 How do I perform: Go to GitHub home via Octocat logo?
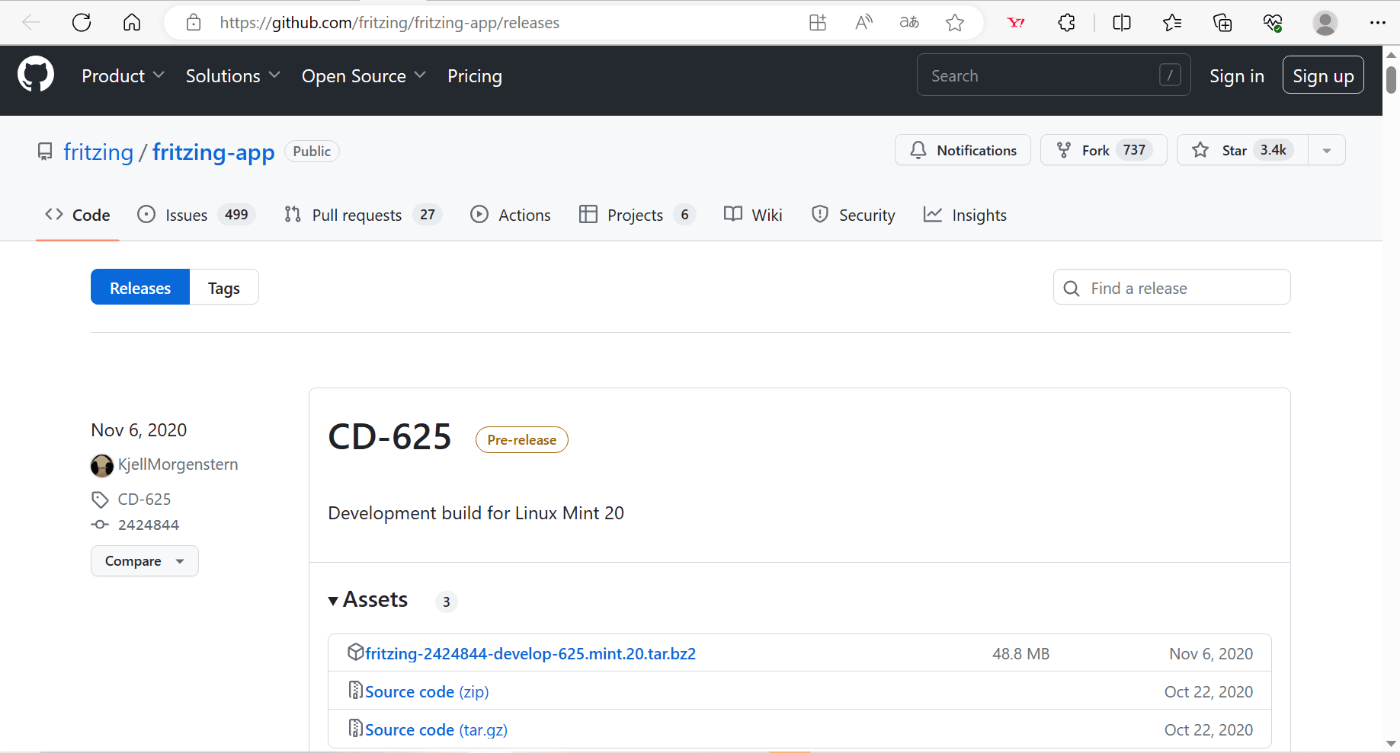(x=36, y=75)
